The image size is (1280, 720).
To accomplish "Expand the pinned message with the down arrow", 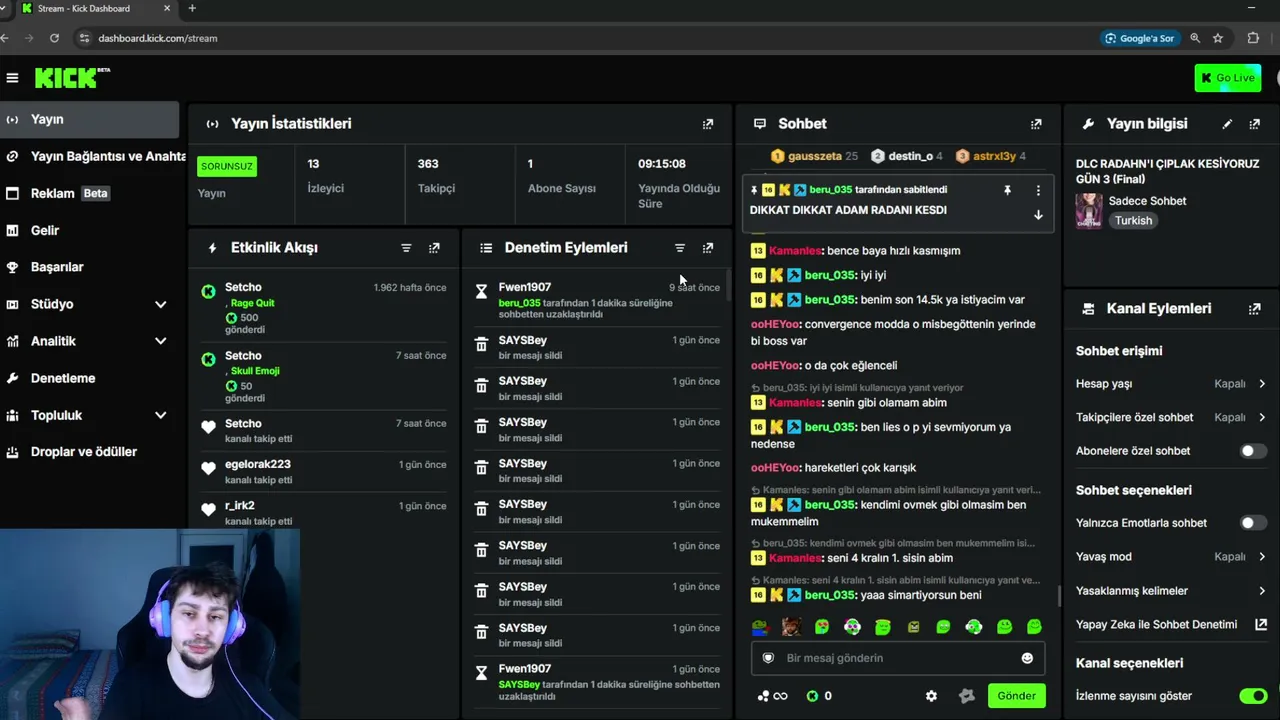I will pos(1038,215).
